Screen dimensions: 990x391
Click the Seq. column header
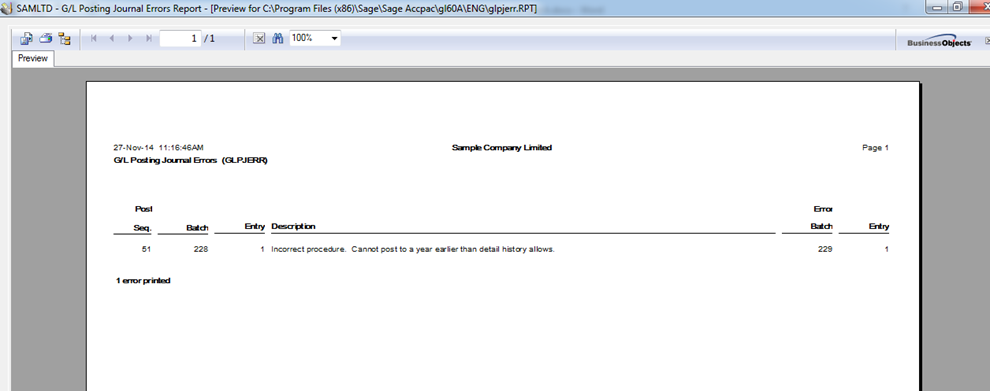tap(143, 227)
